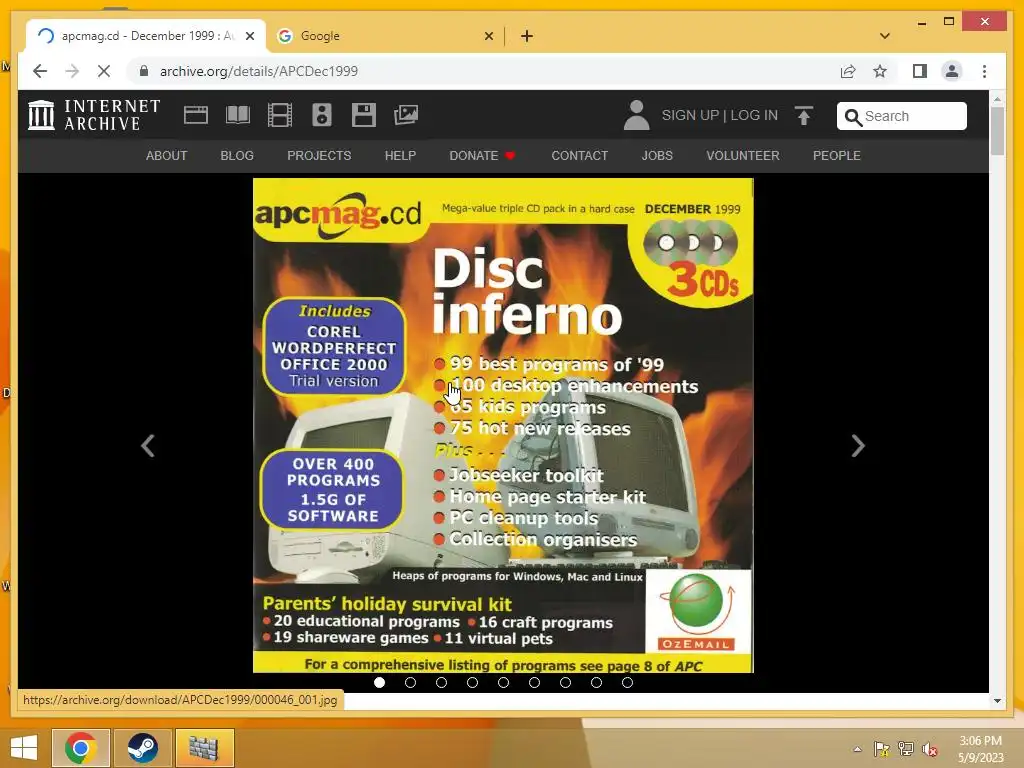Open the JOBS link
Screen dimensions: 1024x768
657,155
